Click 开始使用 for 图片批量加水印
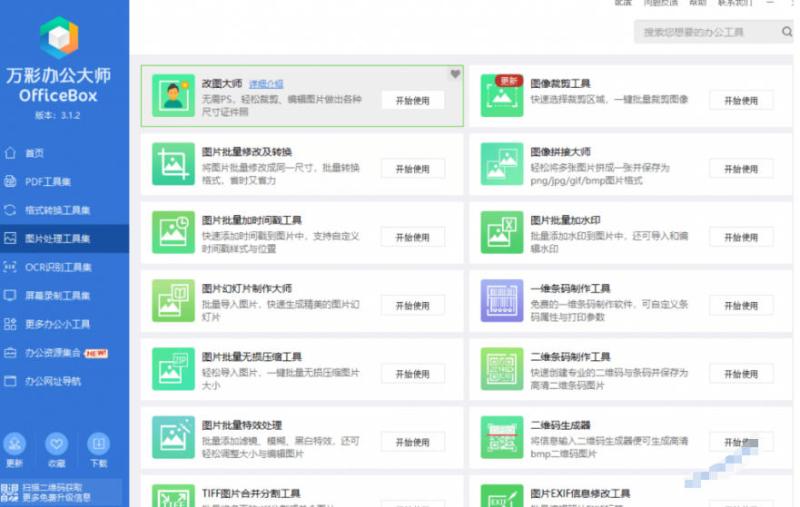The width and height of the screenshot is (800, 507). click(x=741, y=237)
